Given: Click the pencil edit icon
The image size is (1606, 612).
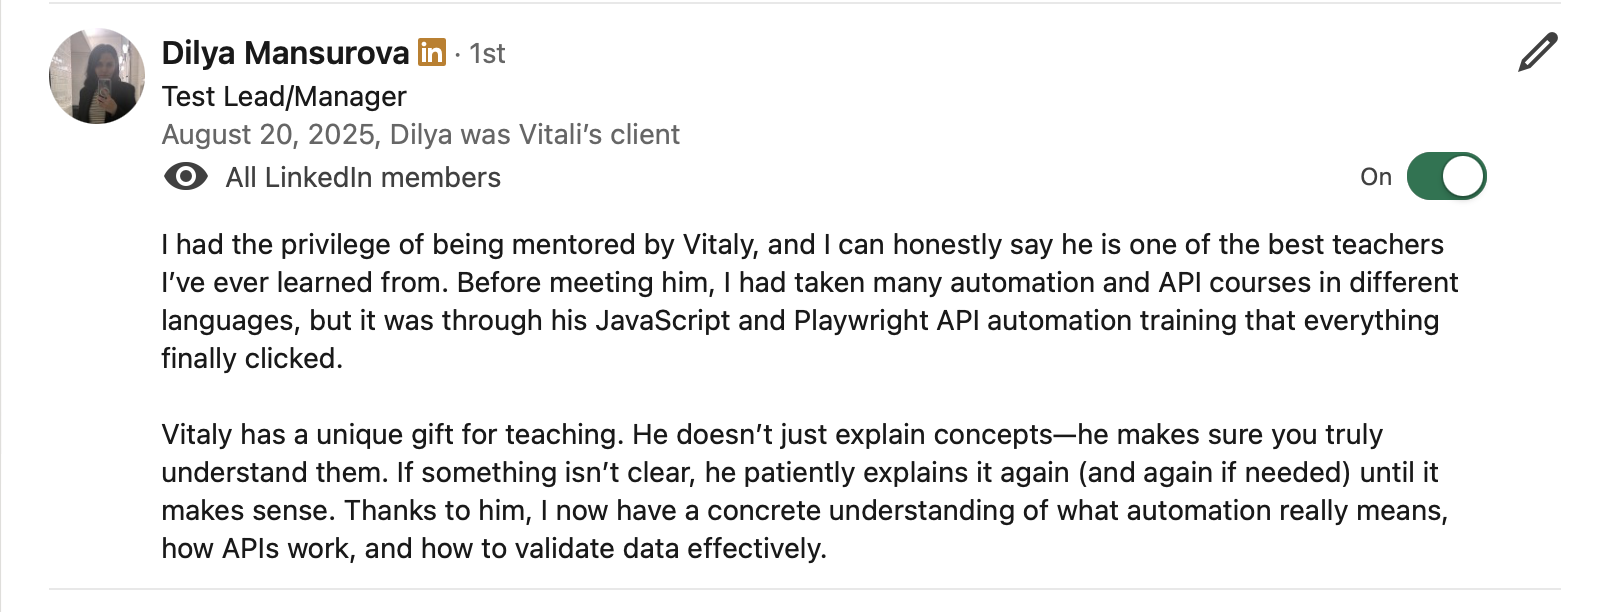Looking at the screenshot, I should pos(1537,53).
